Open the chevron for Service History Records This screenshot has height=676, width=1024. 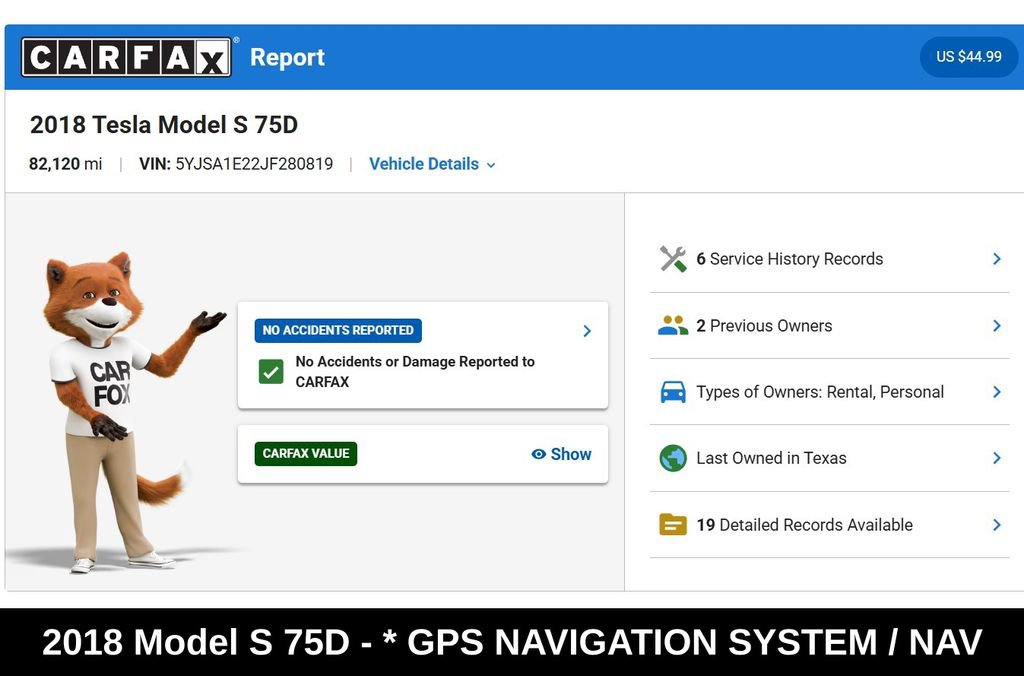[997, 259]
